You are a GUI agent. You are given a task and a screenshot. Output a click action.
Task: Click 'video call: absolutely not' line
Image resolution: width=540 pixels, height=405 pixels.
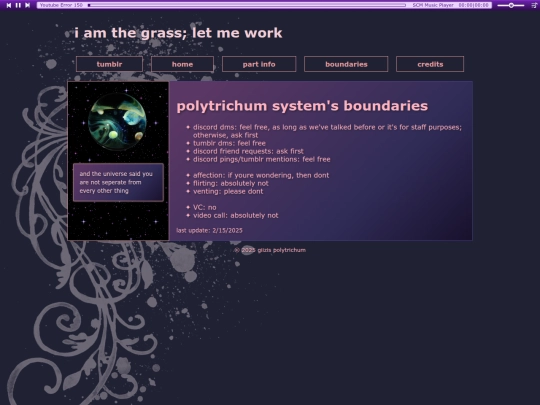236,215
